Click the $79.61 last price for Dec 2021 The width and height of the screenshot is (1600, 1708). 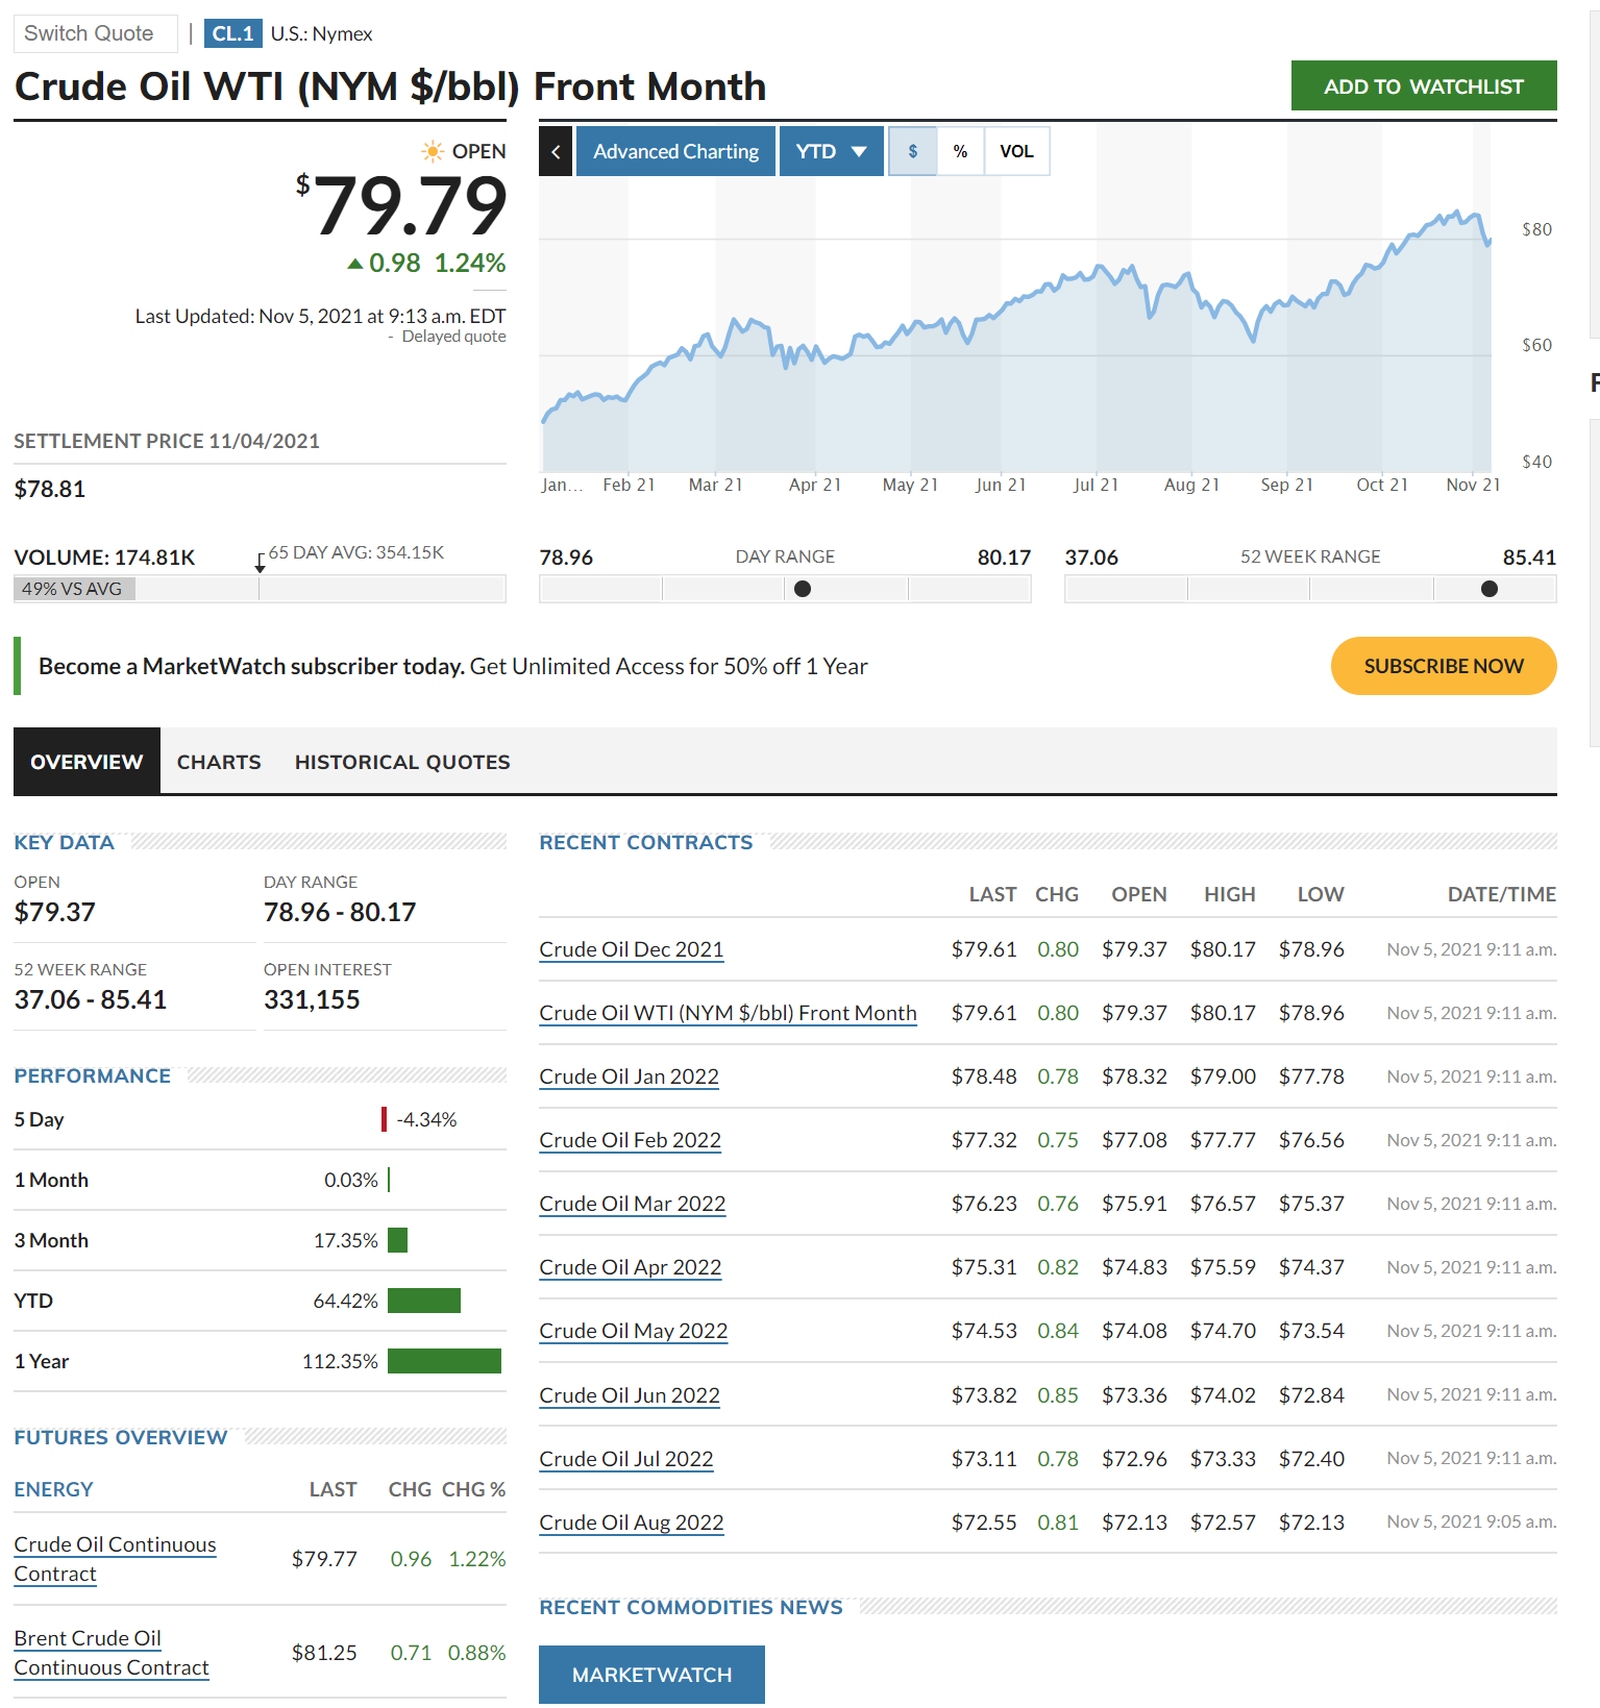(x=984, y=949)
